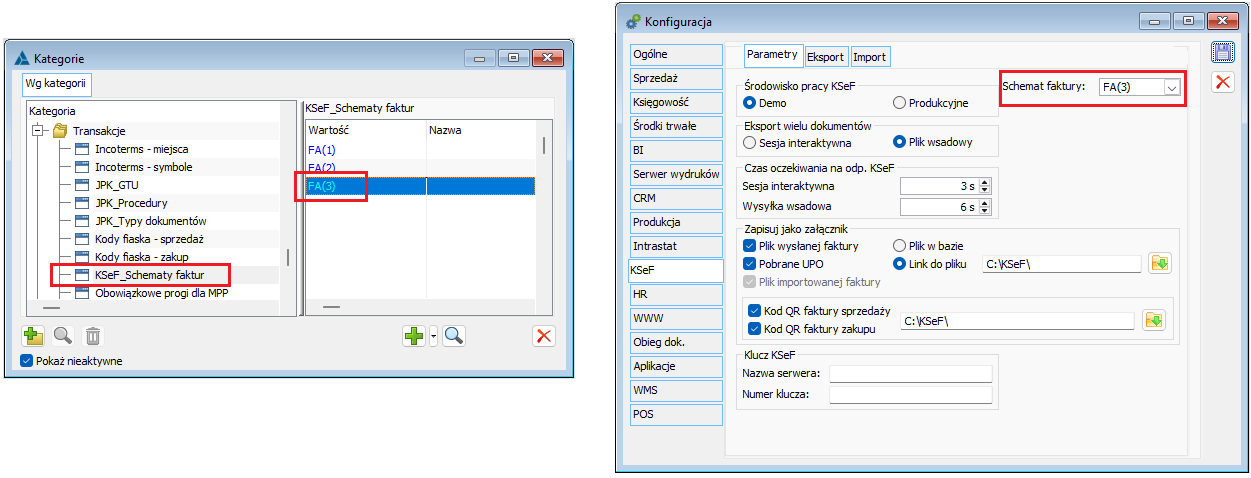Image resolution: width=1251 pixels, height=478 pixels.
Task: Click the grayed trash delete icon
Action: pyautogui.click(x=92, y=337)
